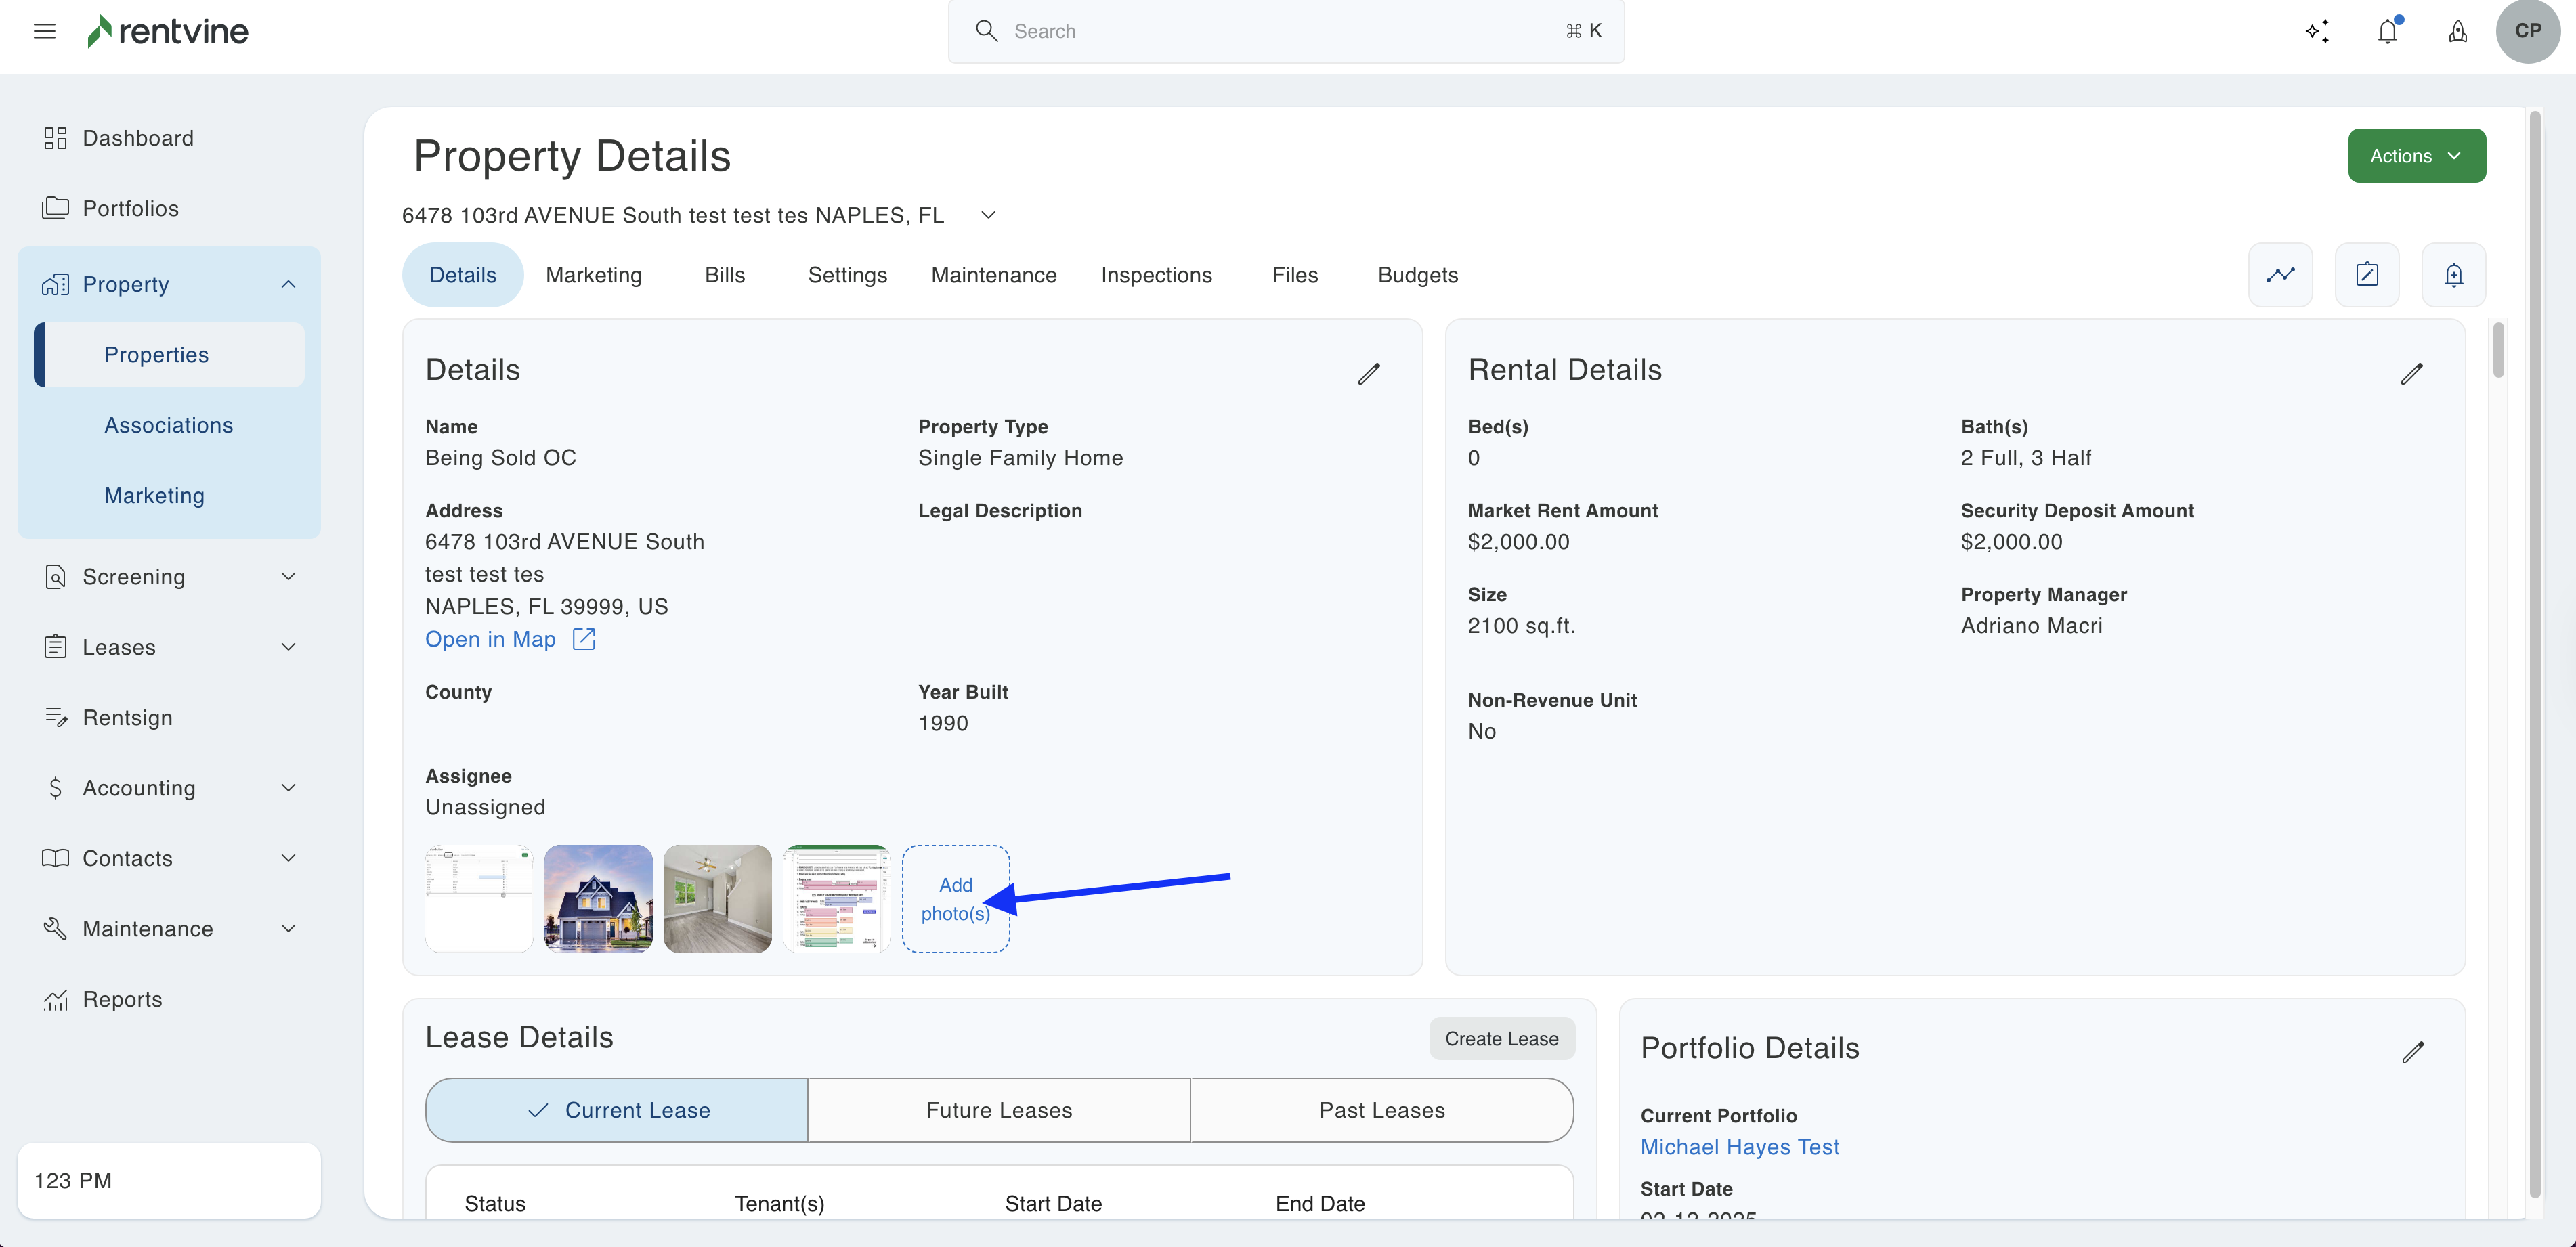Viewport: 2576px width, 1247px height.
Task: Open the AI sparkle icon
Action: click(2317, 31)
